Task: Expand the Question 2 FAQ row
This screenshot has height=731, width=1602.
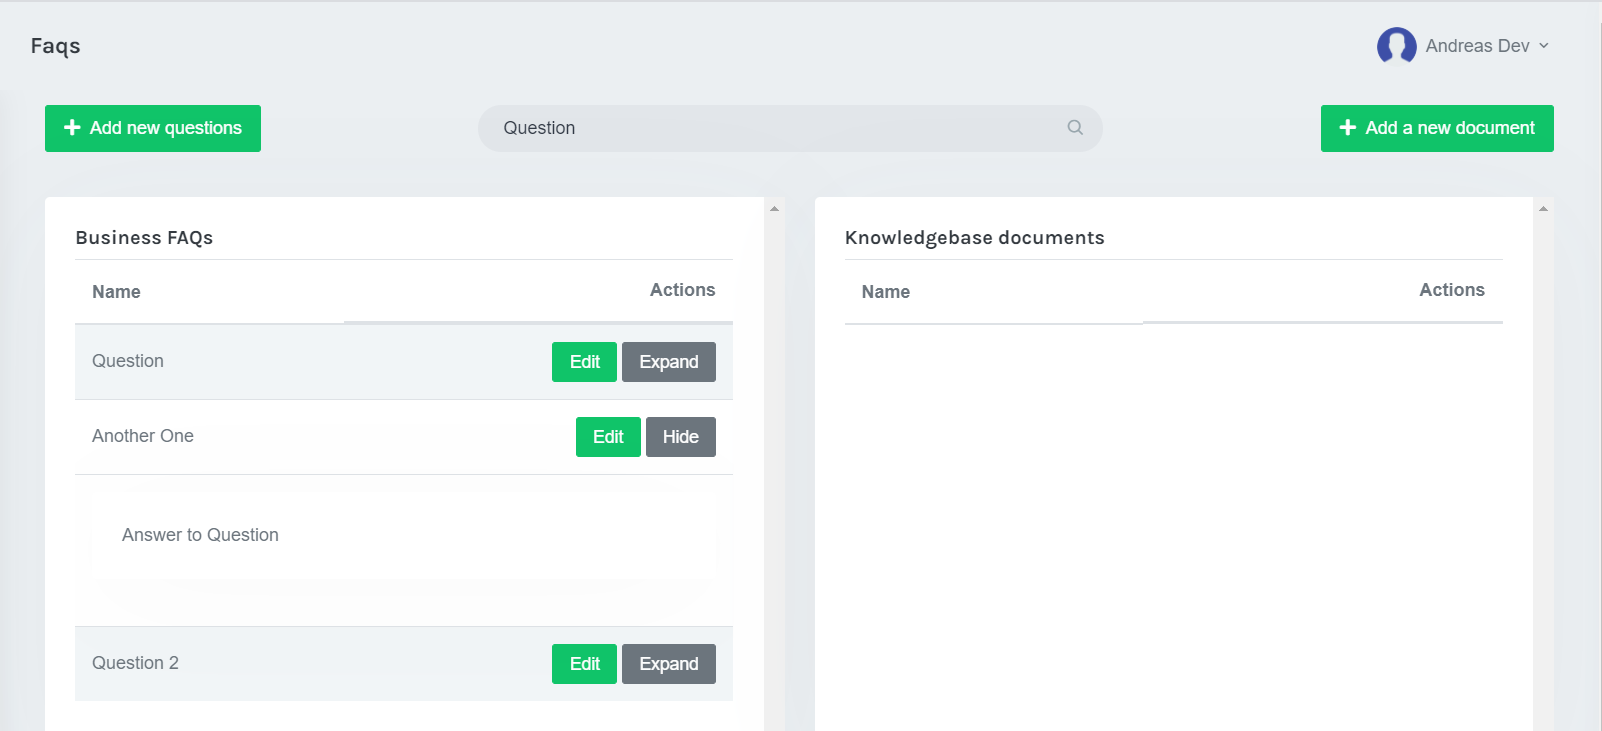Action: coord(668,664)
